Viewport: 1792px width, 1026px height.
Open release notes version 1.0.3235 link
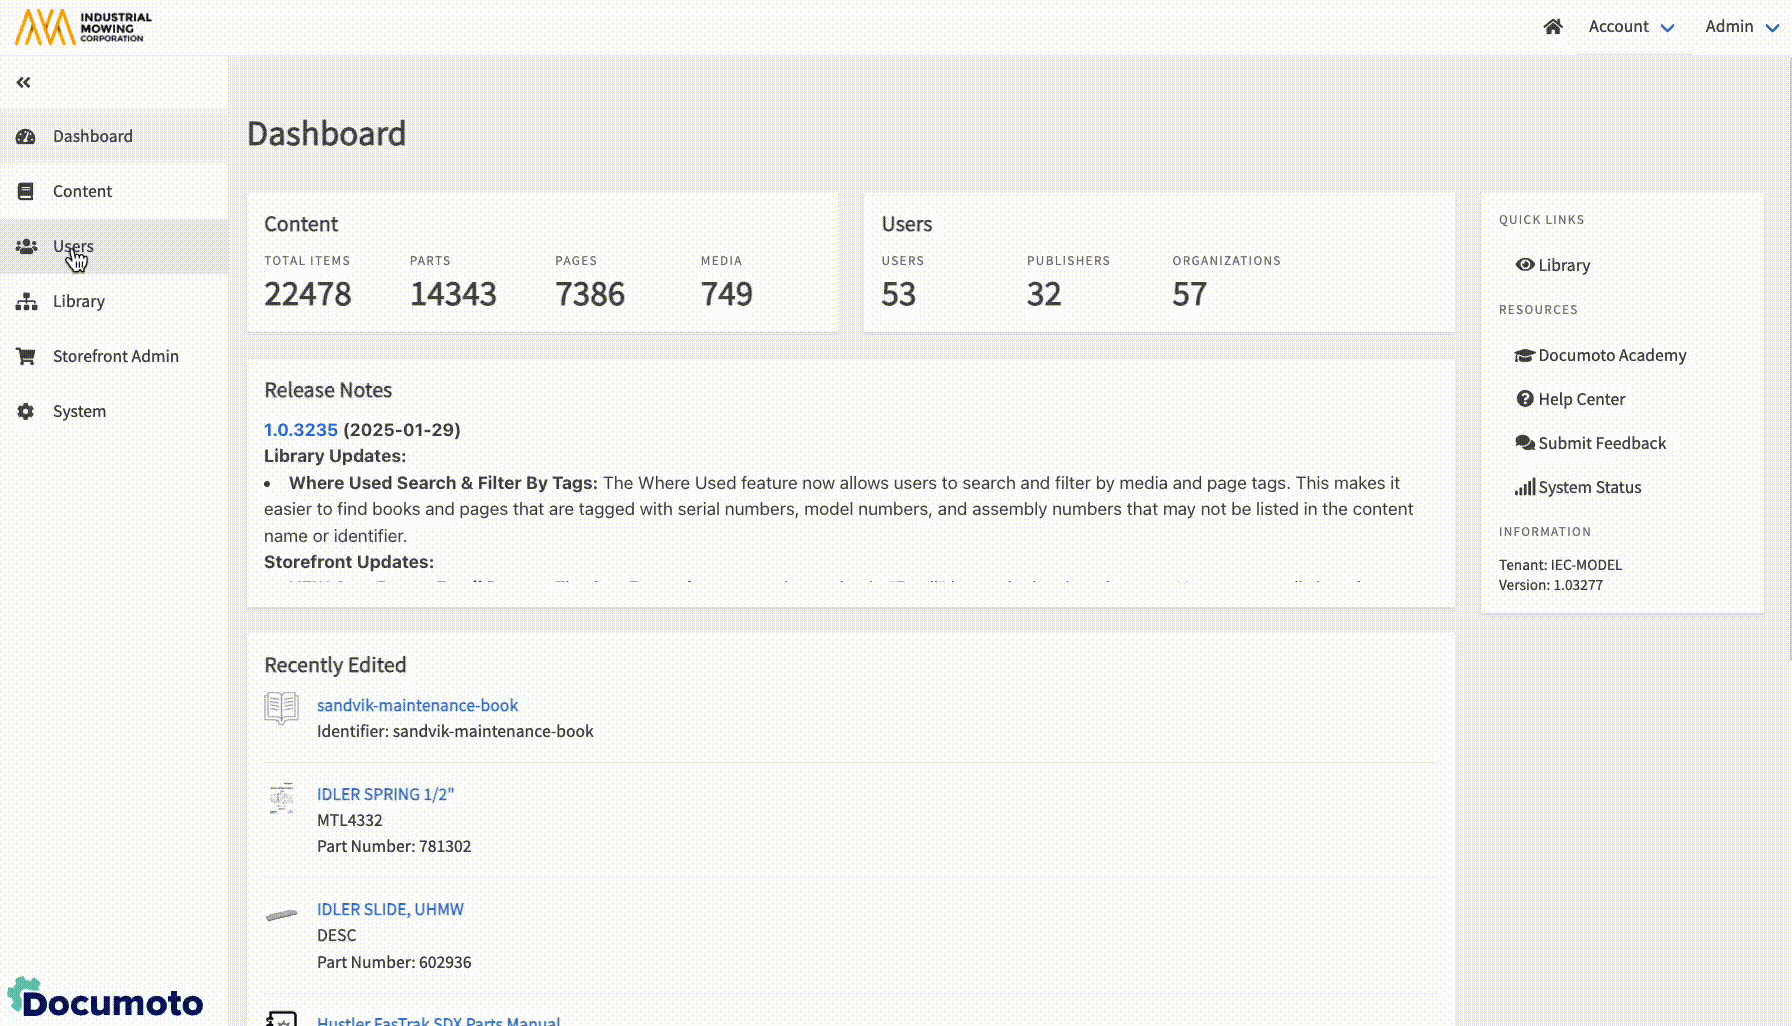[300, 430]
